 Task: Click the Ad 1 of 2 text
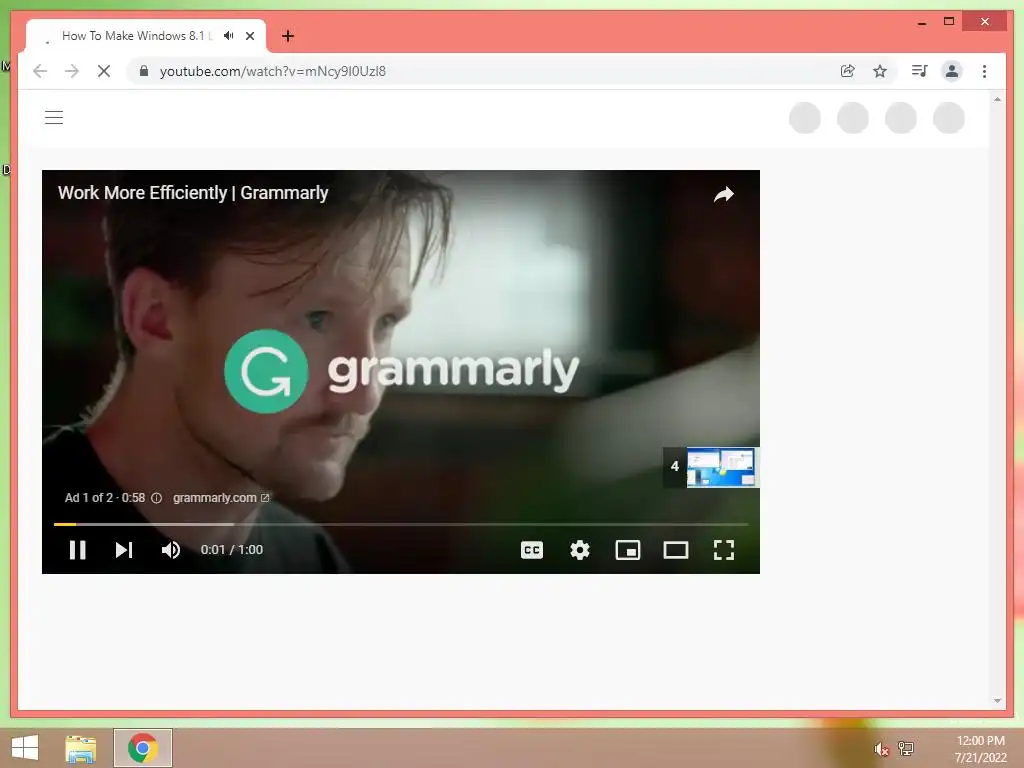click(88, 498)
